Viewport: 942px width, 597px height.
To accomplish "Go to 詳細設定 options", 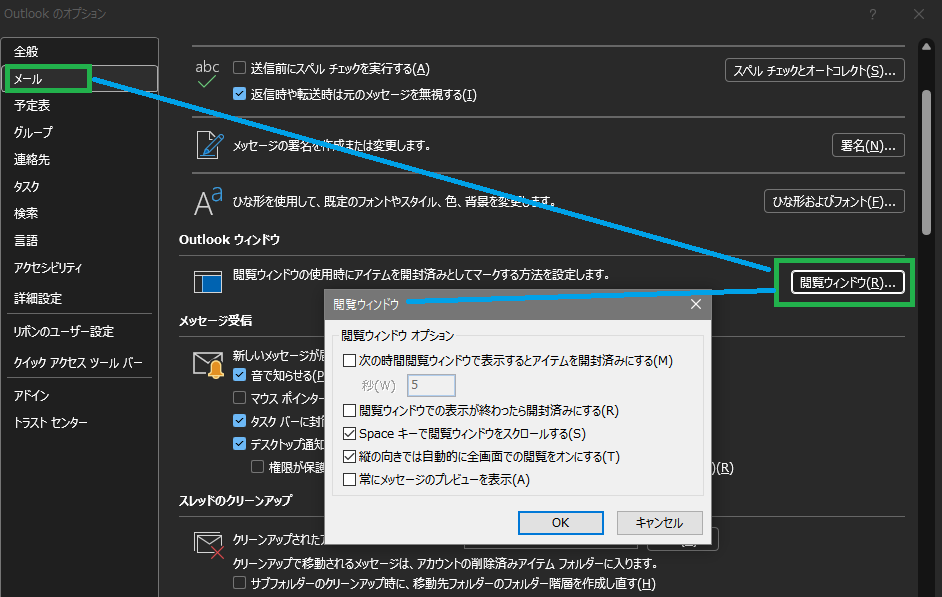I will [79, 298].
